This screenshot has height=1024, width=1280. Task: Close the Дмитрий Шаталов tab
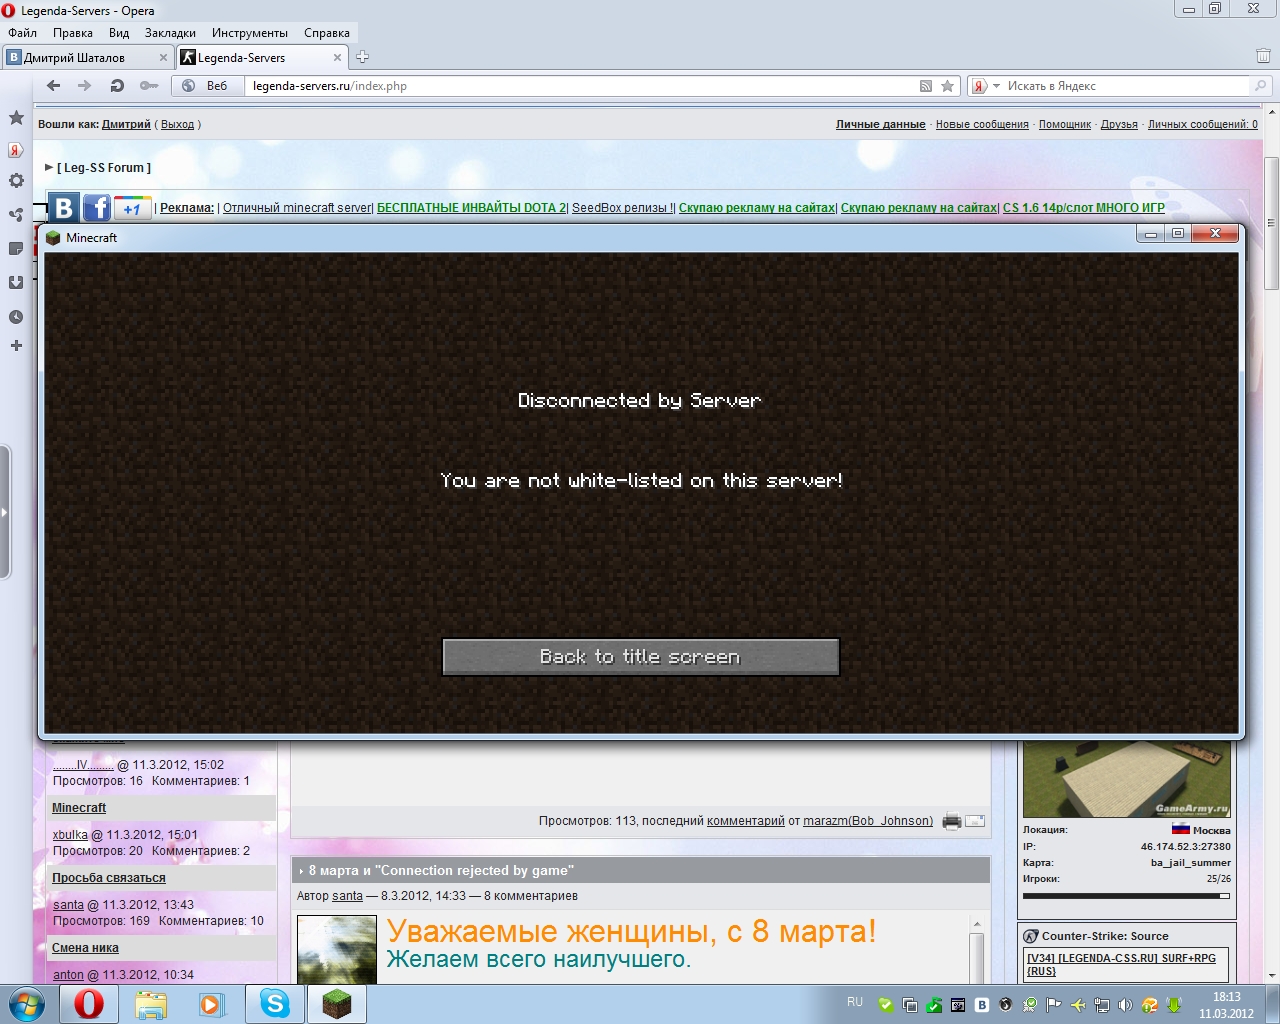click(162, 57)
